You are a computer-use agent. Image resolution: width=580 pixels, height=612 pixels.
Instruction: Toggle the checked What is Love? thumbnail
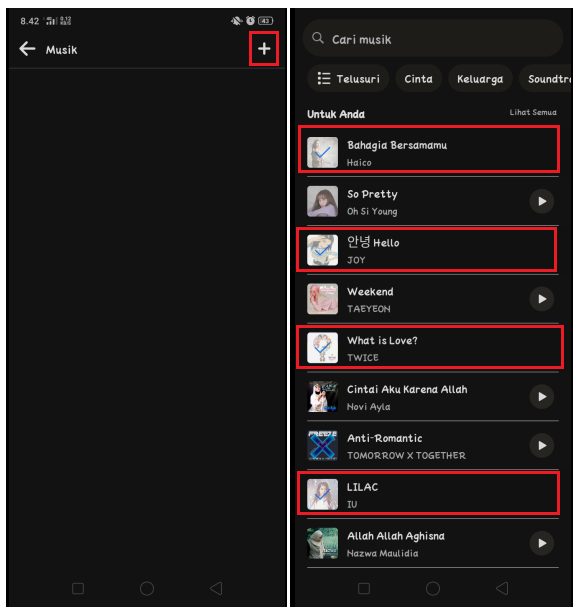tap(322, 347)
